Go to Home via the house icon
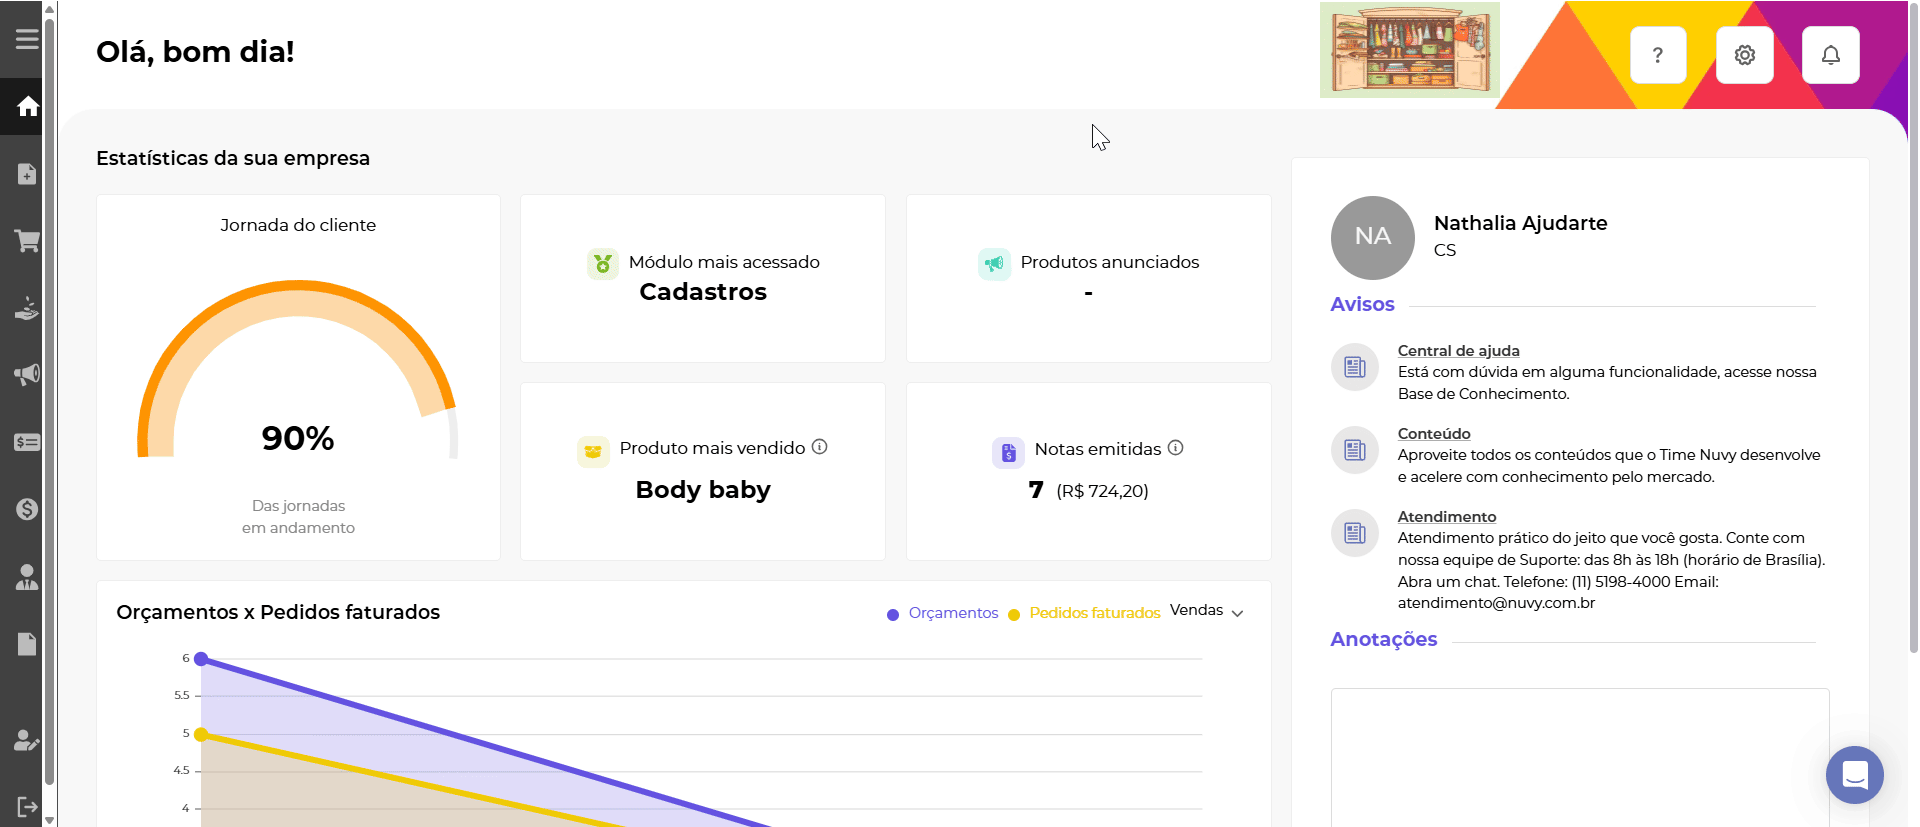1920x827 pixels. 27,106
